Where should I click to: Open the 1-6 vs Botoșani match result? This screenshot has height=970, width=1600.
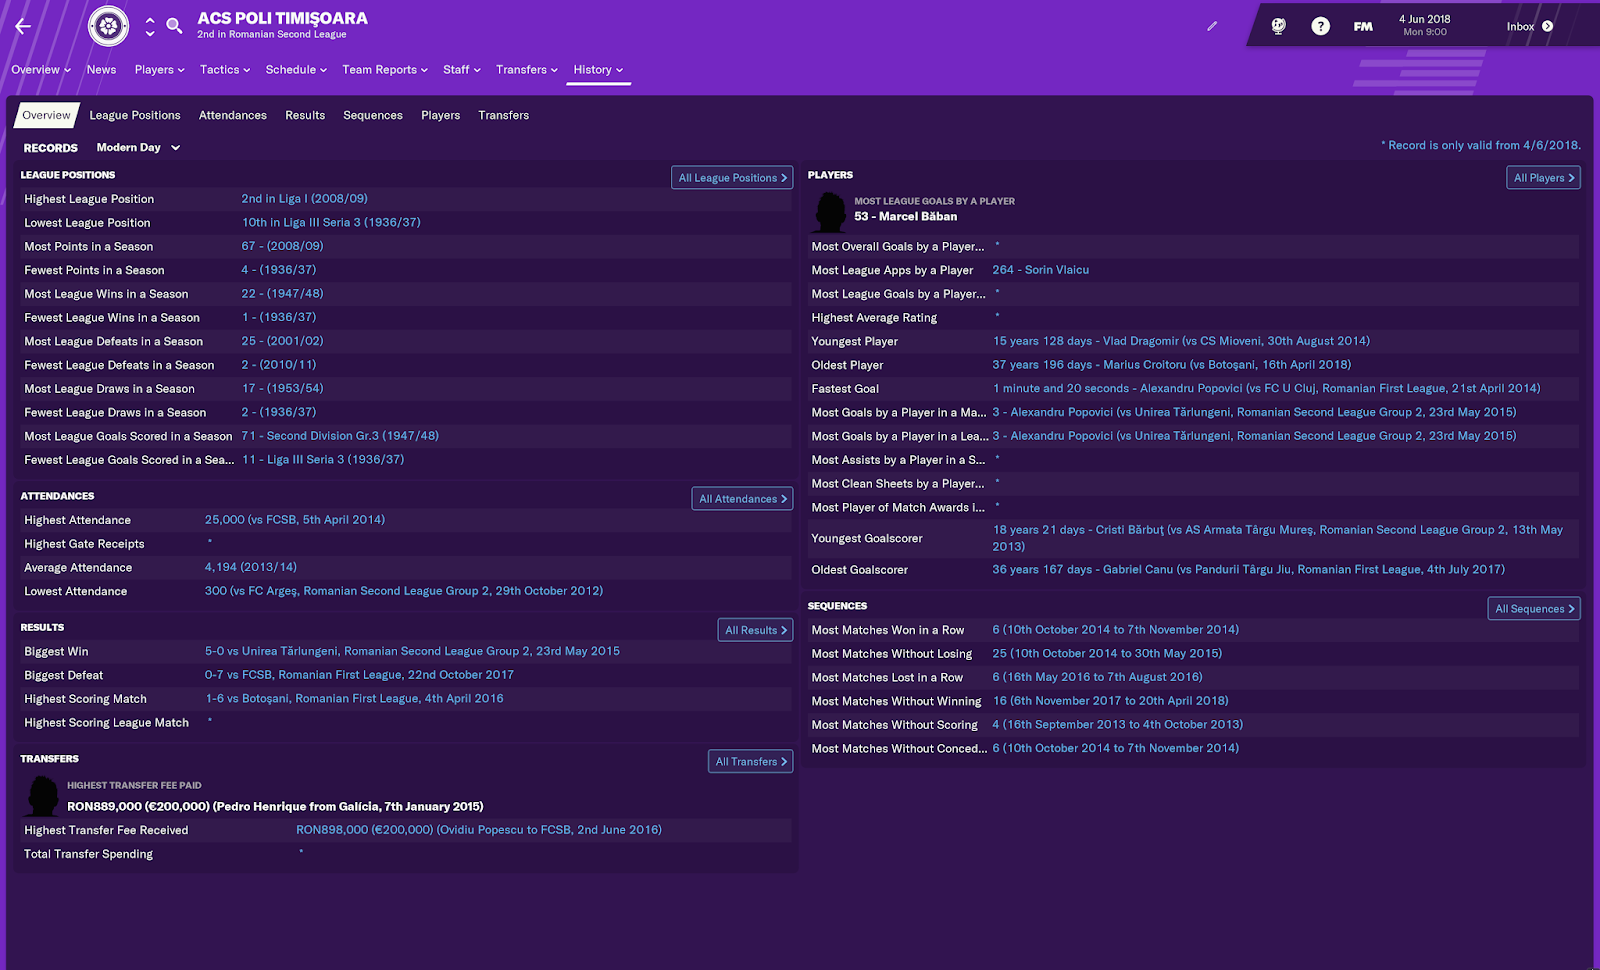pyautogui.click(x=354, y=699)
